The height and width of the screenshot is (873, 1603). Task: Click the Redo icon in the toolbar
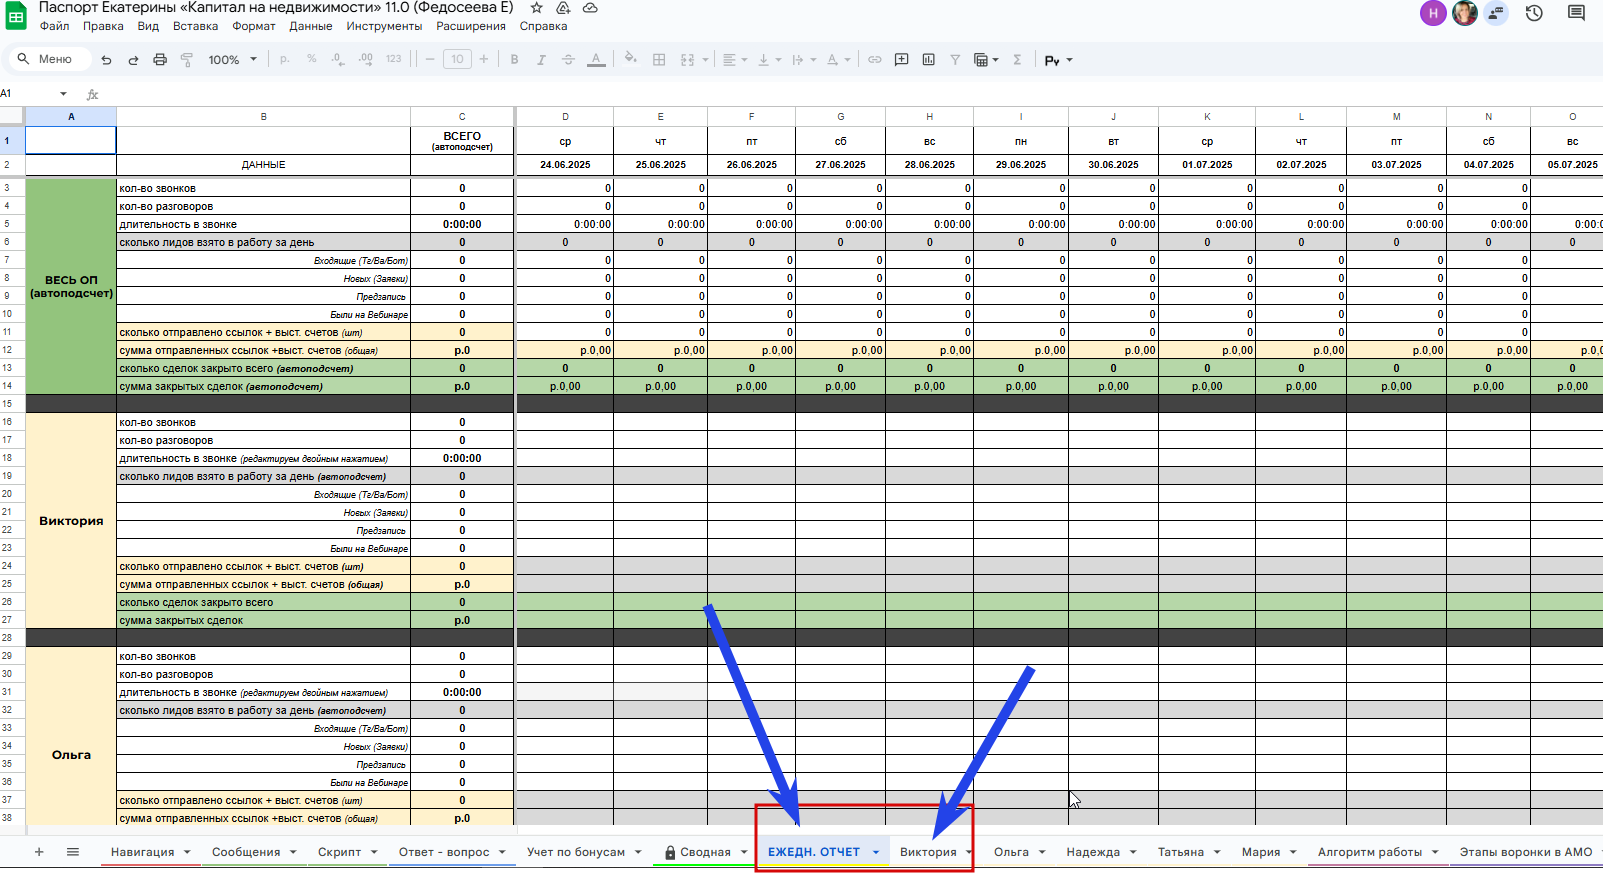coord(133,60)
